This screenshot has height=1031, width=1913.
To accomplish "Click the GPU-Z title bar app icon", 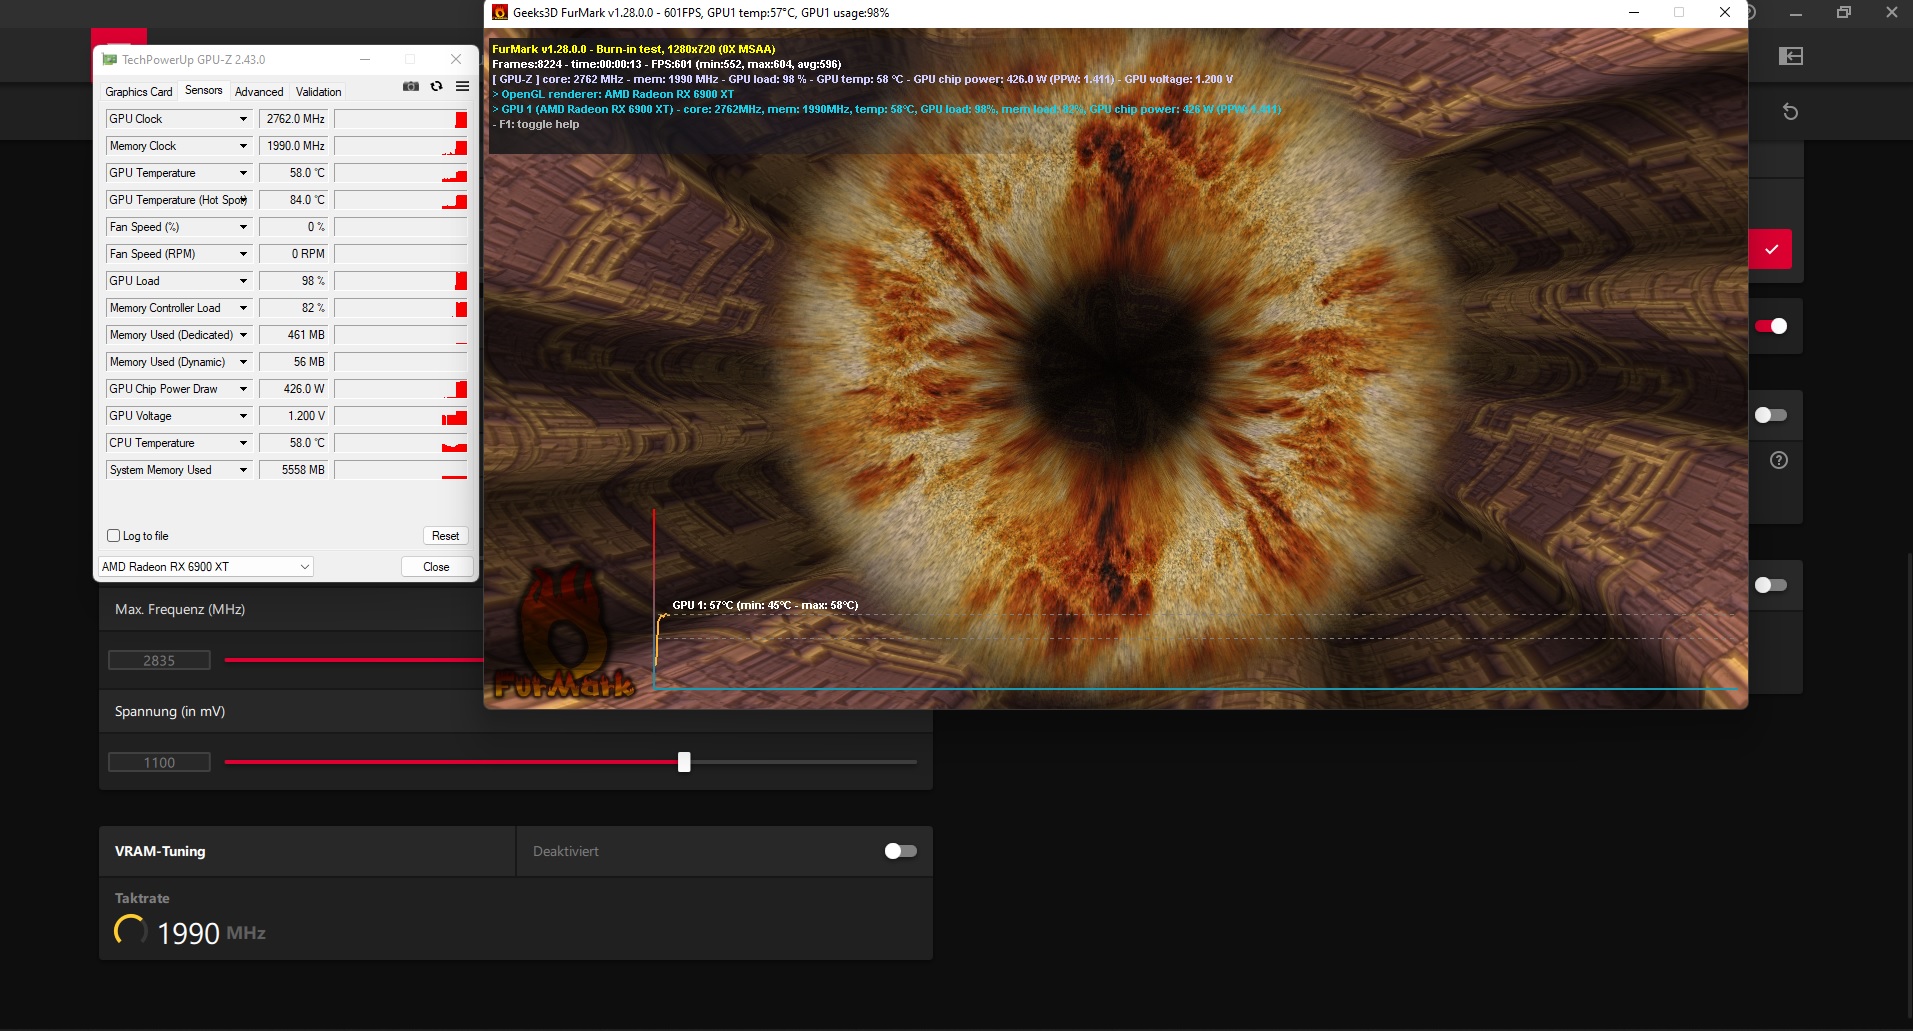I will [110, 60].
